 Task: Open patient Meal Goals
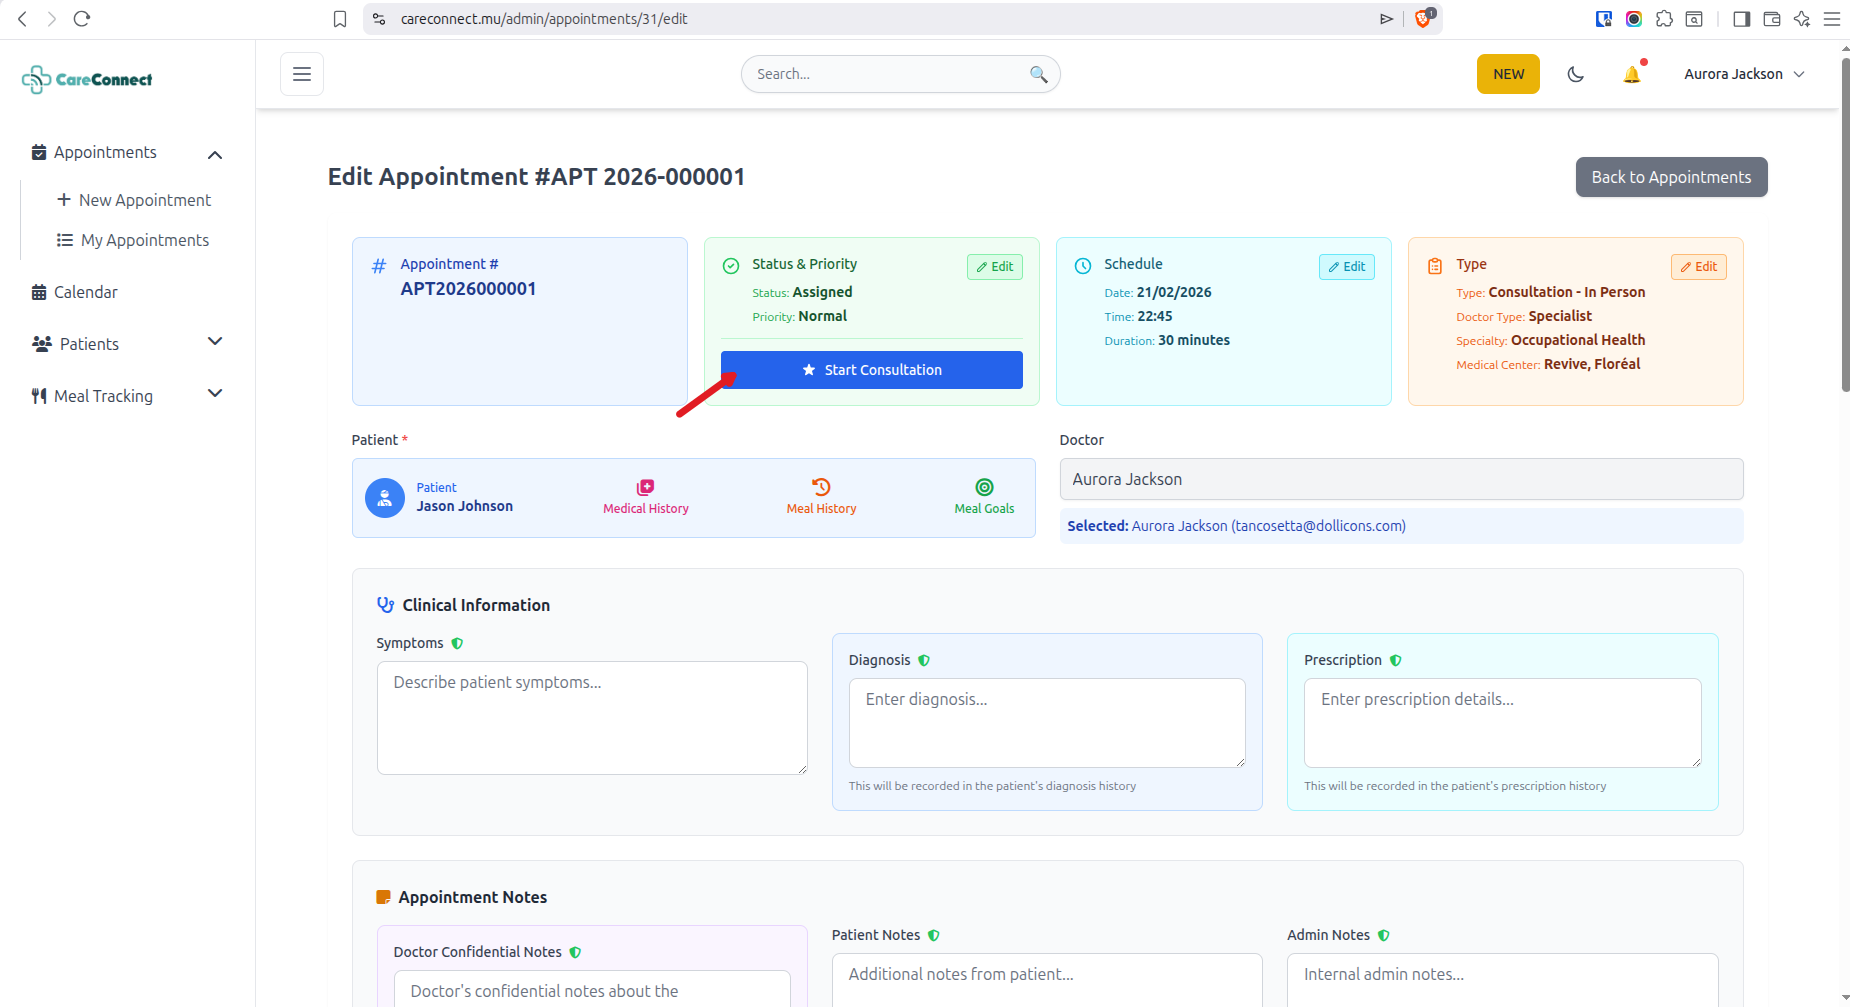tap(984, 497)
